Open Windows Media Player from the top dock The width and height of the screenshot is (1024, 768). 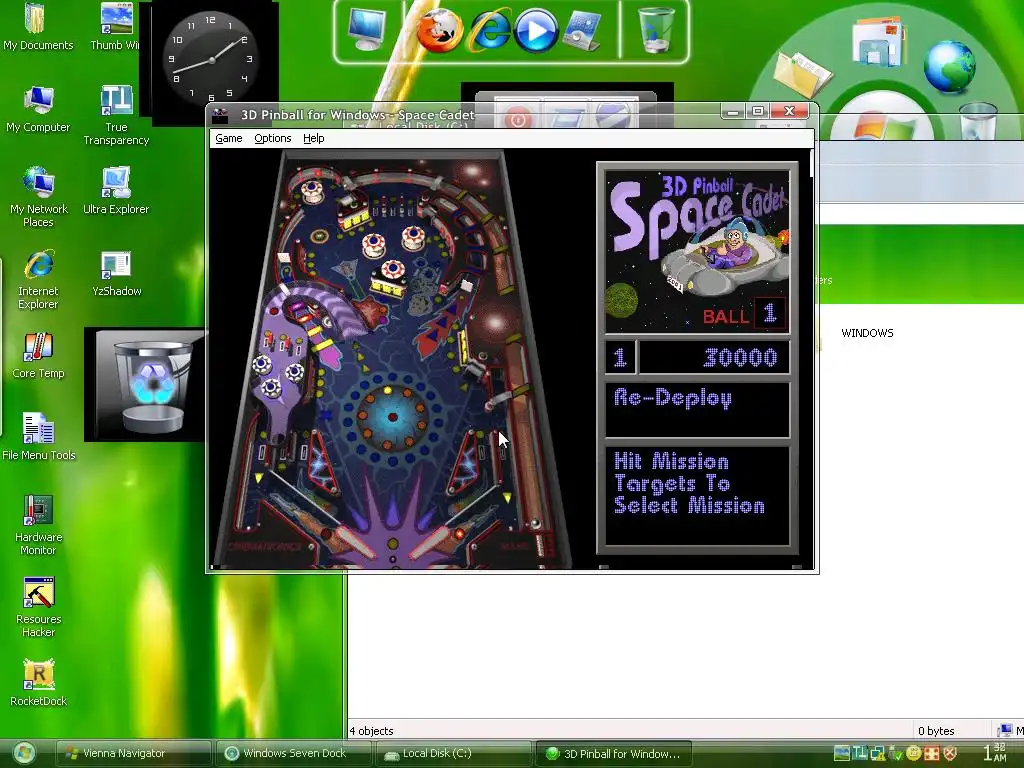[536, 31]
